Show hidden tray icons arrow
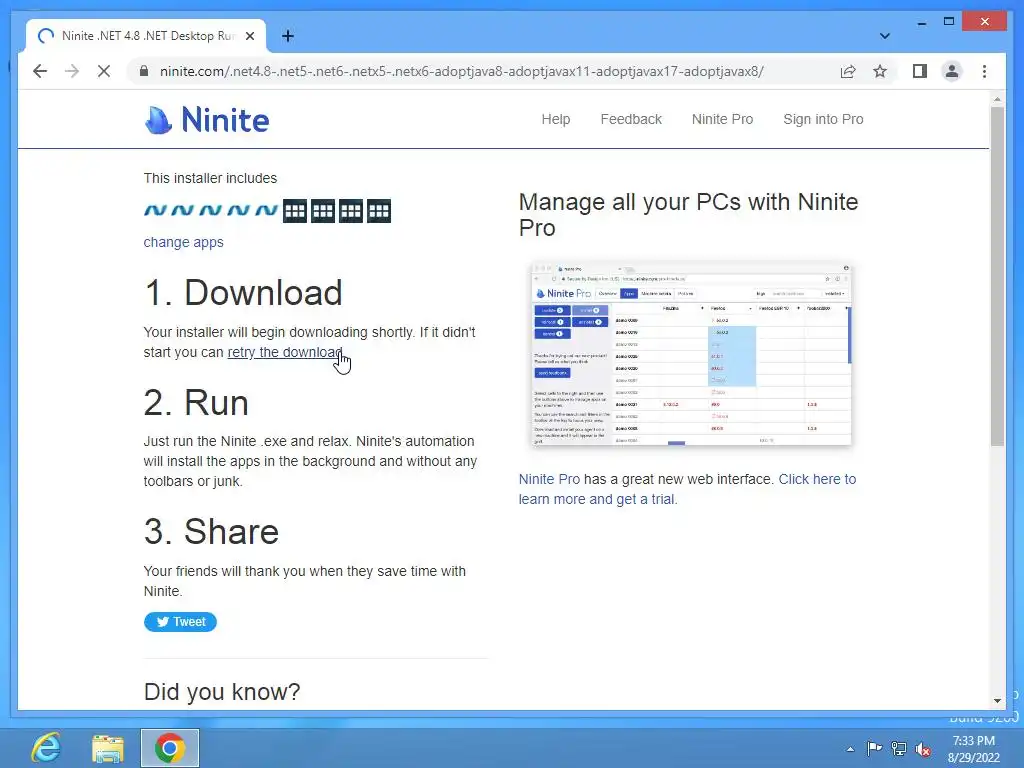The width and height of the screenshot is (1024, 768). point(850,749)
